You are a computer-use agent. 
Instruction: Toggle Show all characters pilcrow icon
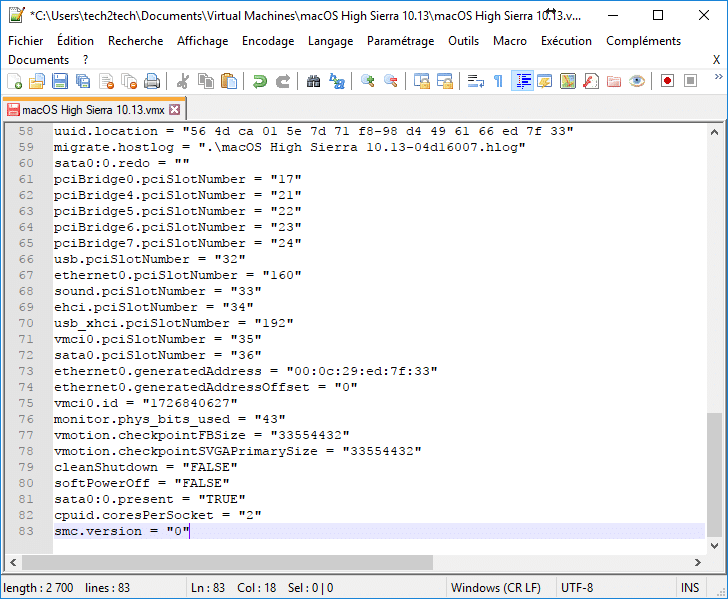498,82
